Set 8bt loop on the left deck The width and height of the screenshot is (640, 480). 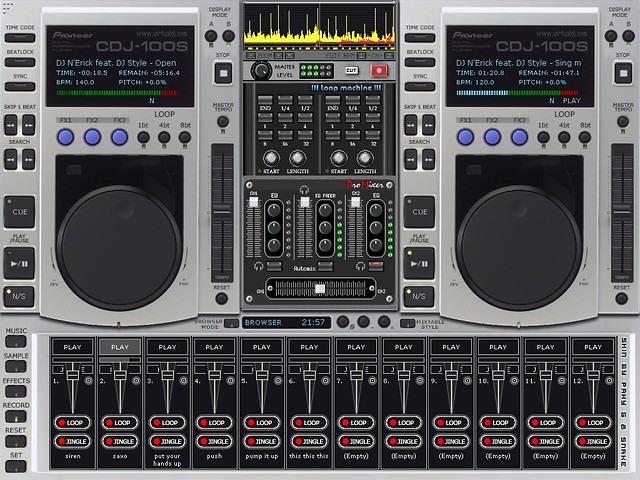click(x=185, y=137)
